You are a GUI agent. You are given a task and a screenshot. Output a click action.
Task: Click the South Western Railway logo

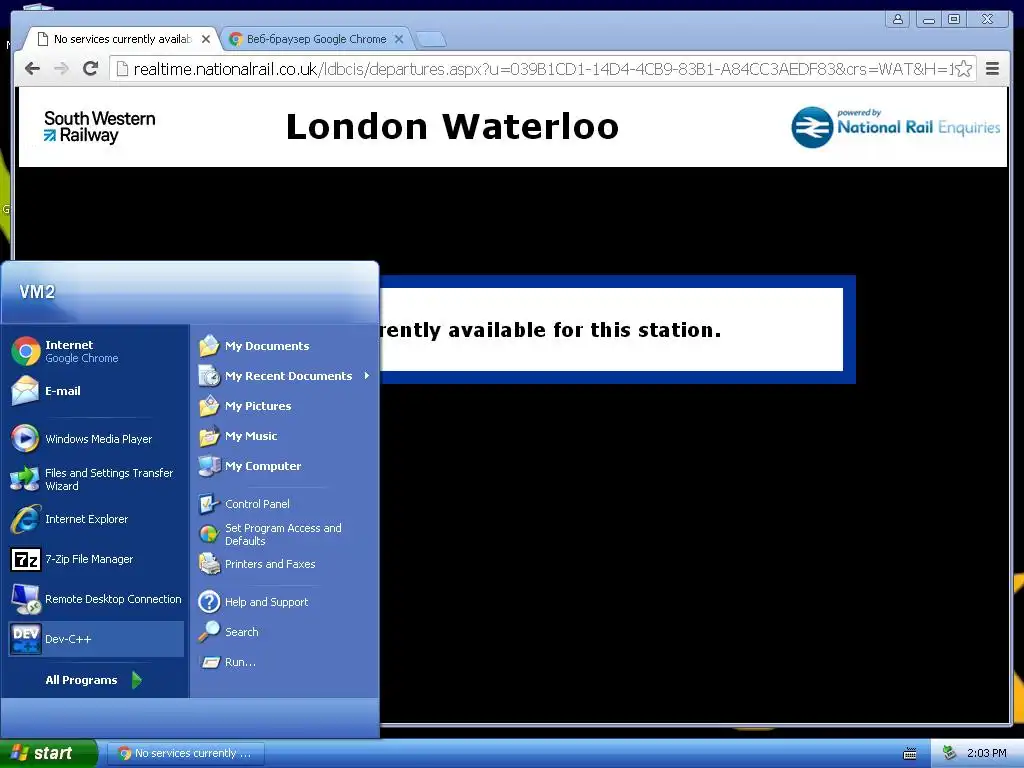(x=99, y=127)
